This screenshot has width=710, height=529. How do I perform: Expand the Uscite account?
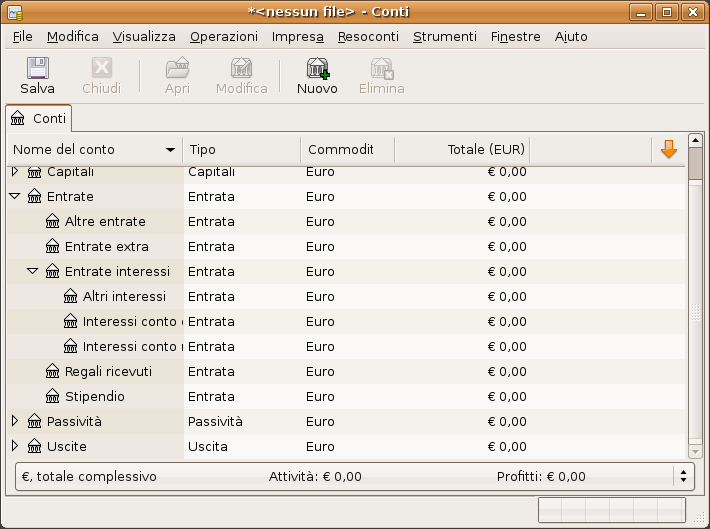coord(15,446)
